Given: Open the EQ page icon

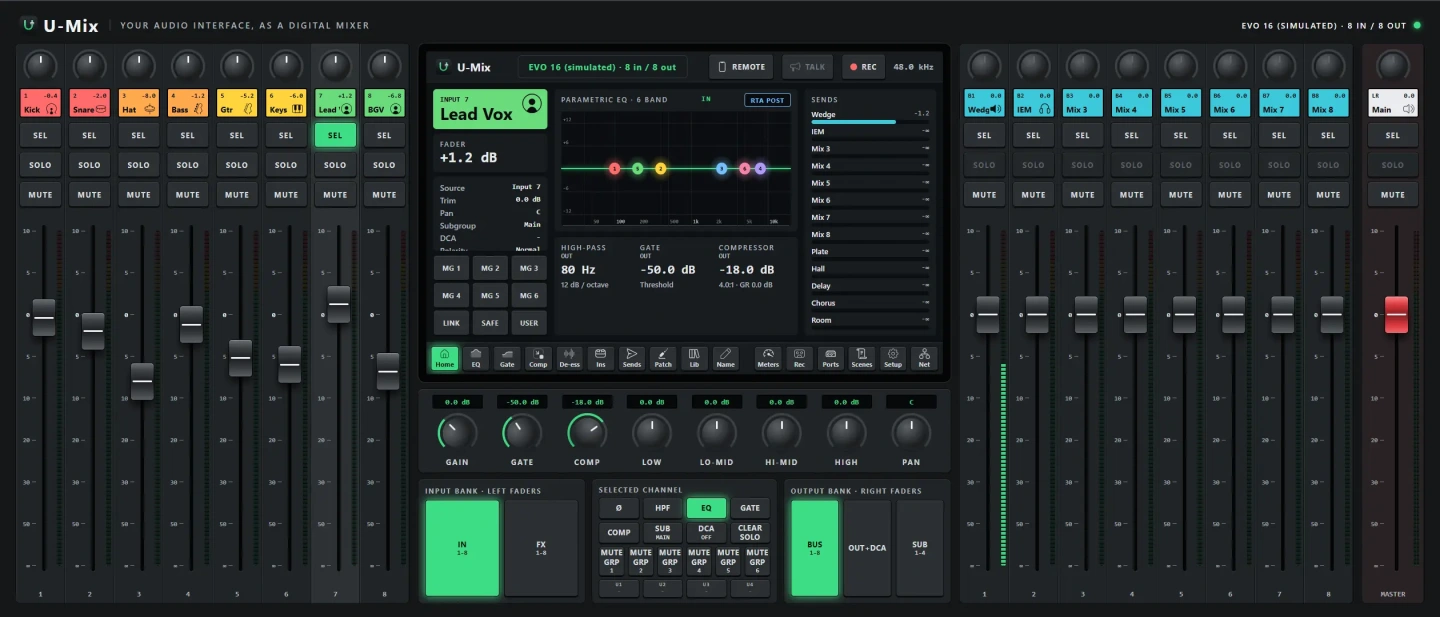Looking at the screenshot, I should (x=476, y=358).
